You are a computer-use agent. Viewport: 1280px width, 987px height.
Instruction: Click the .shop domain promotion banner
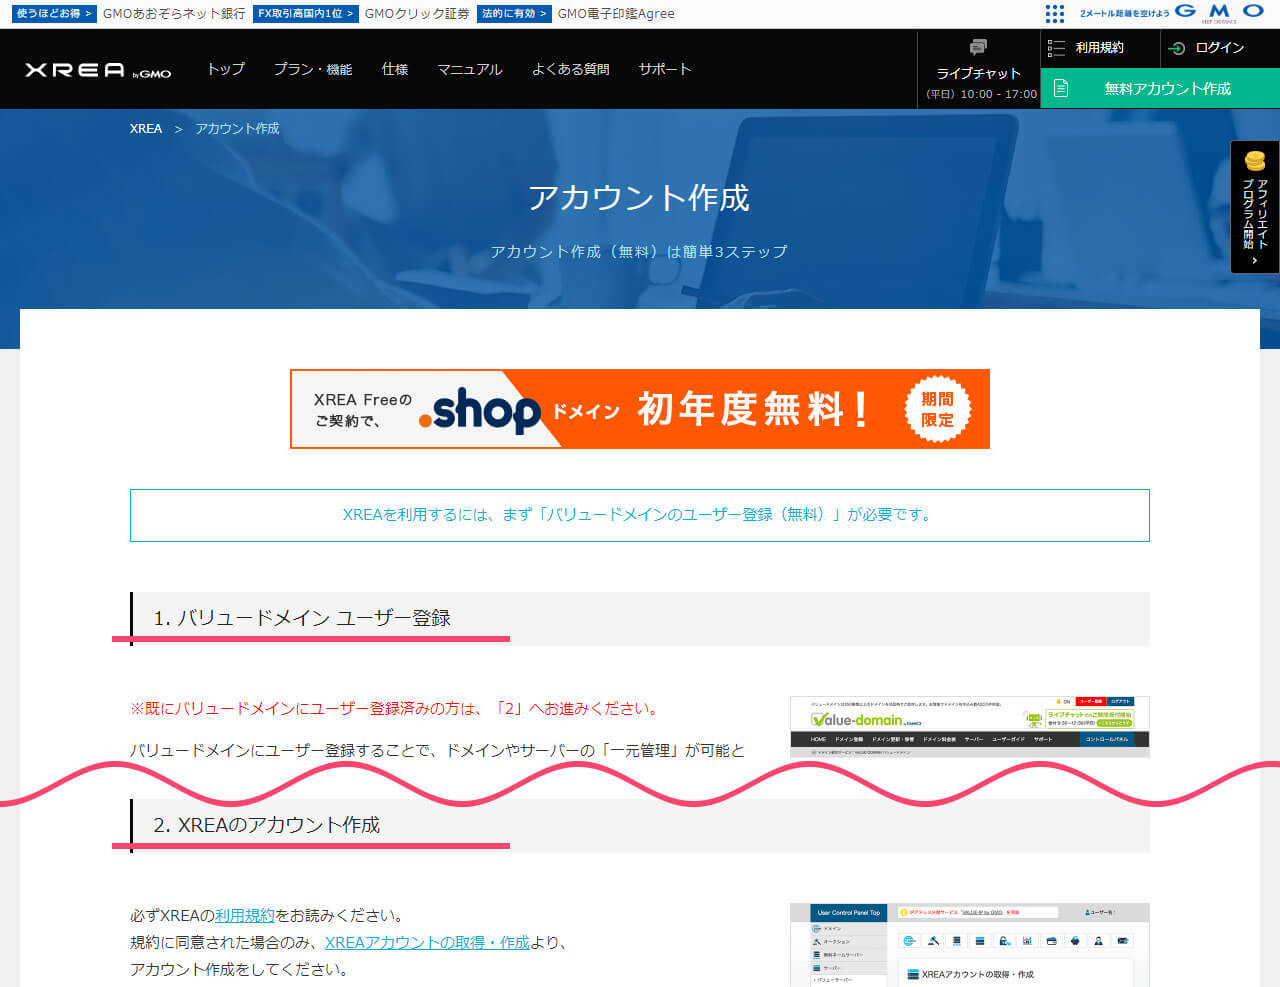(640, 409)
